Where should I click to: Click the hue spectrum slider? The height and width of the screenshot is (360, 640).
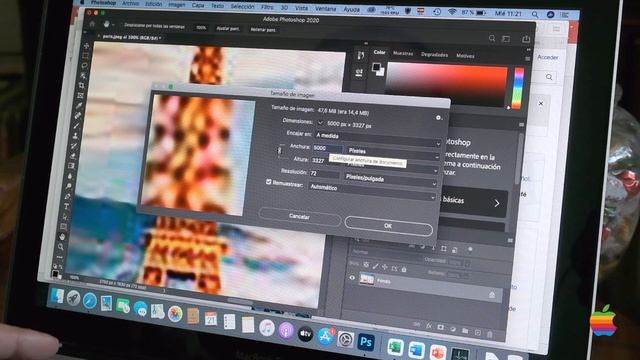518,88
